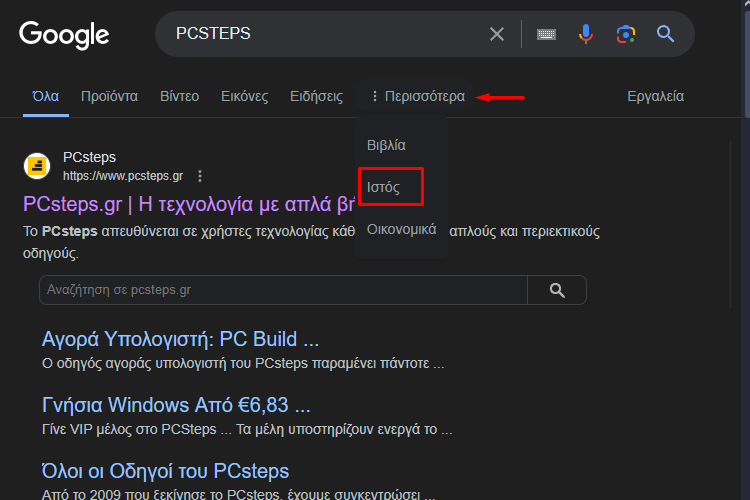The width and height of the screenshot is (750, 500).
Task: Click snippet text 'Γίνε VIP μέλος στο PCSteps'
Action: 129,429
